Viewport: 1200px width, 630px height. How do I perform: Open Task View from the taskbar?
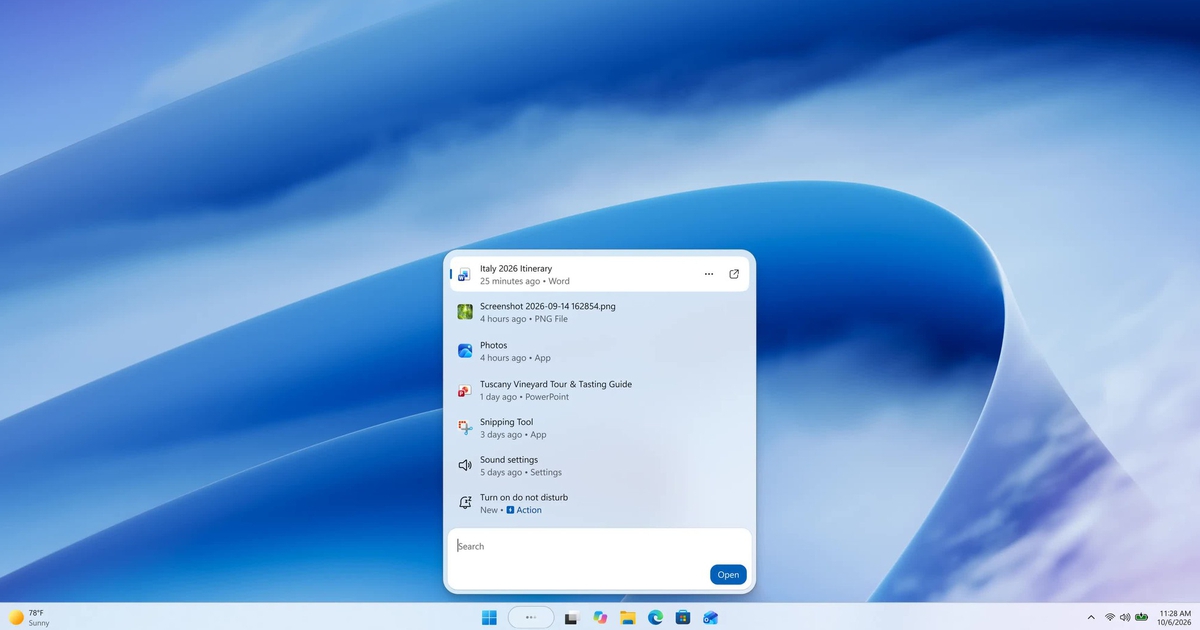click(x=572, y=617)
